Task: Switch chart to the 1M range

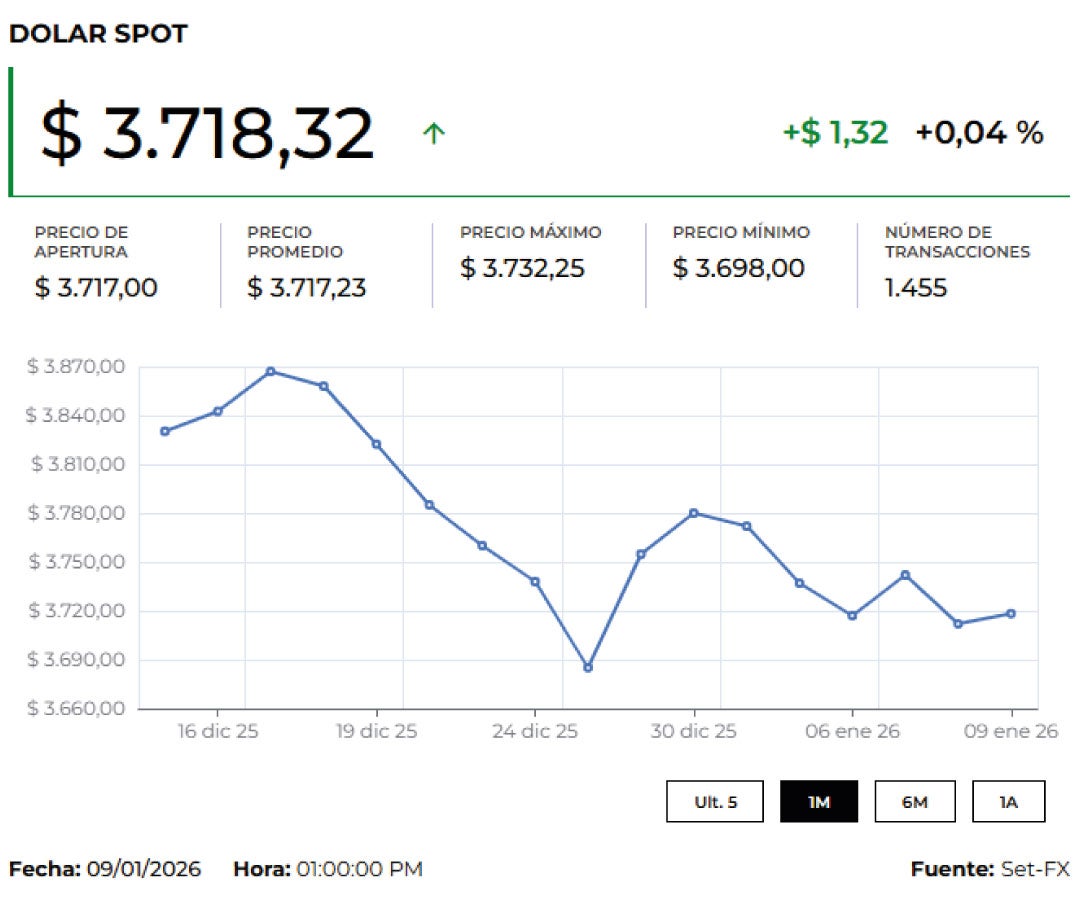Action: click(x=818, y=802)
